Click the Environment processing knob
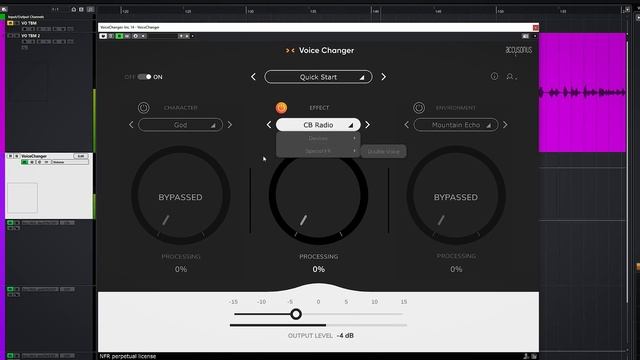 [x=456, y=195]
